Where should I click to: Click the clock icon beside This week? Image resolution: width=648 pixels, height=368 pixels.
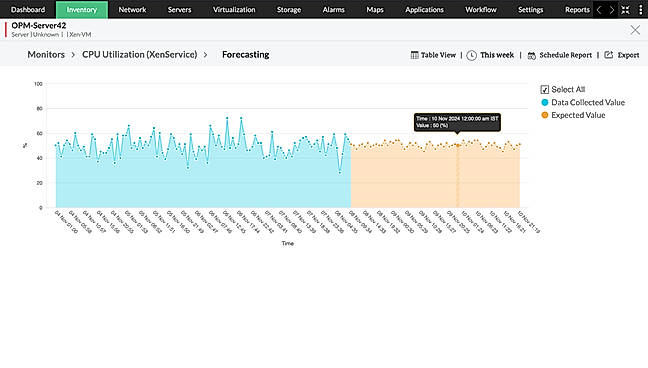(x=472, y=55)
